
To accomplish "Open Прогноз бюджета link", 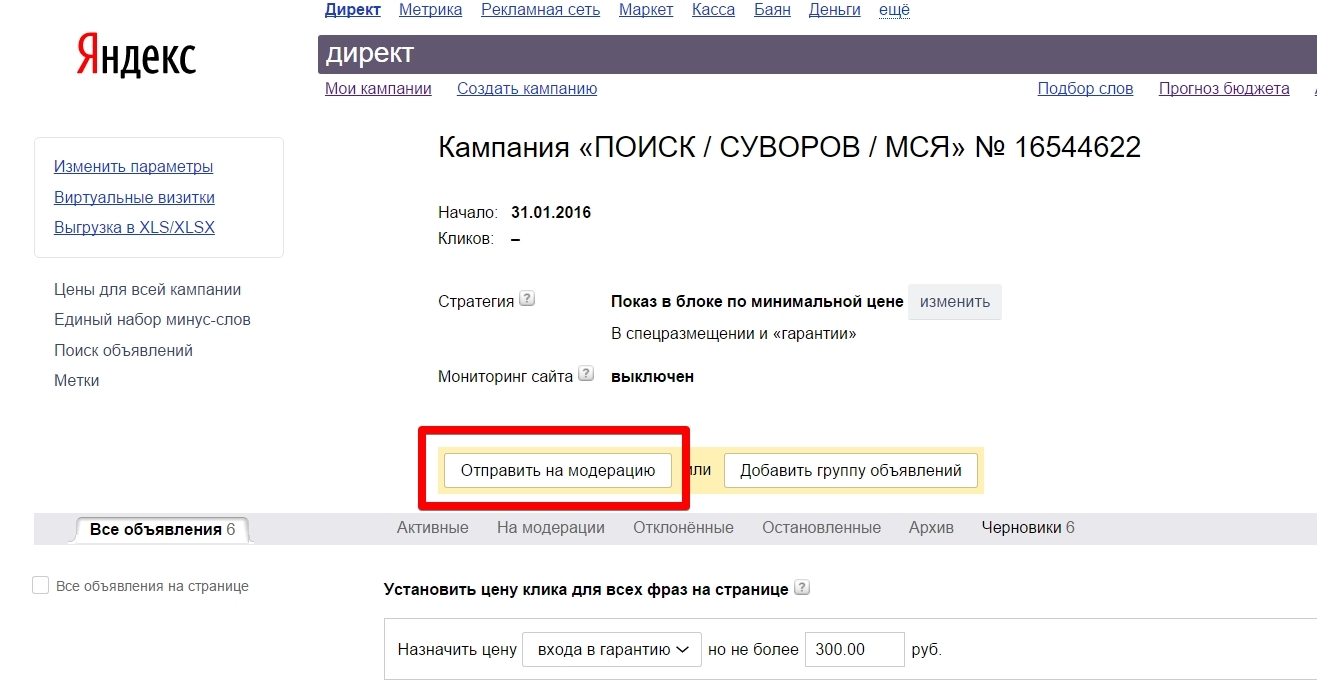I will [1224, 88].
